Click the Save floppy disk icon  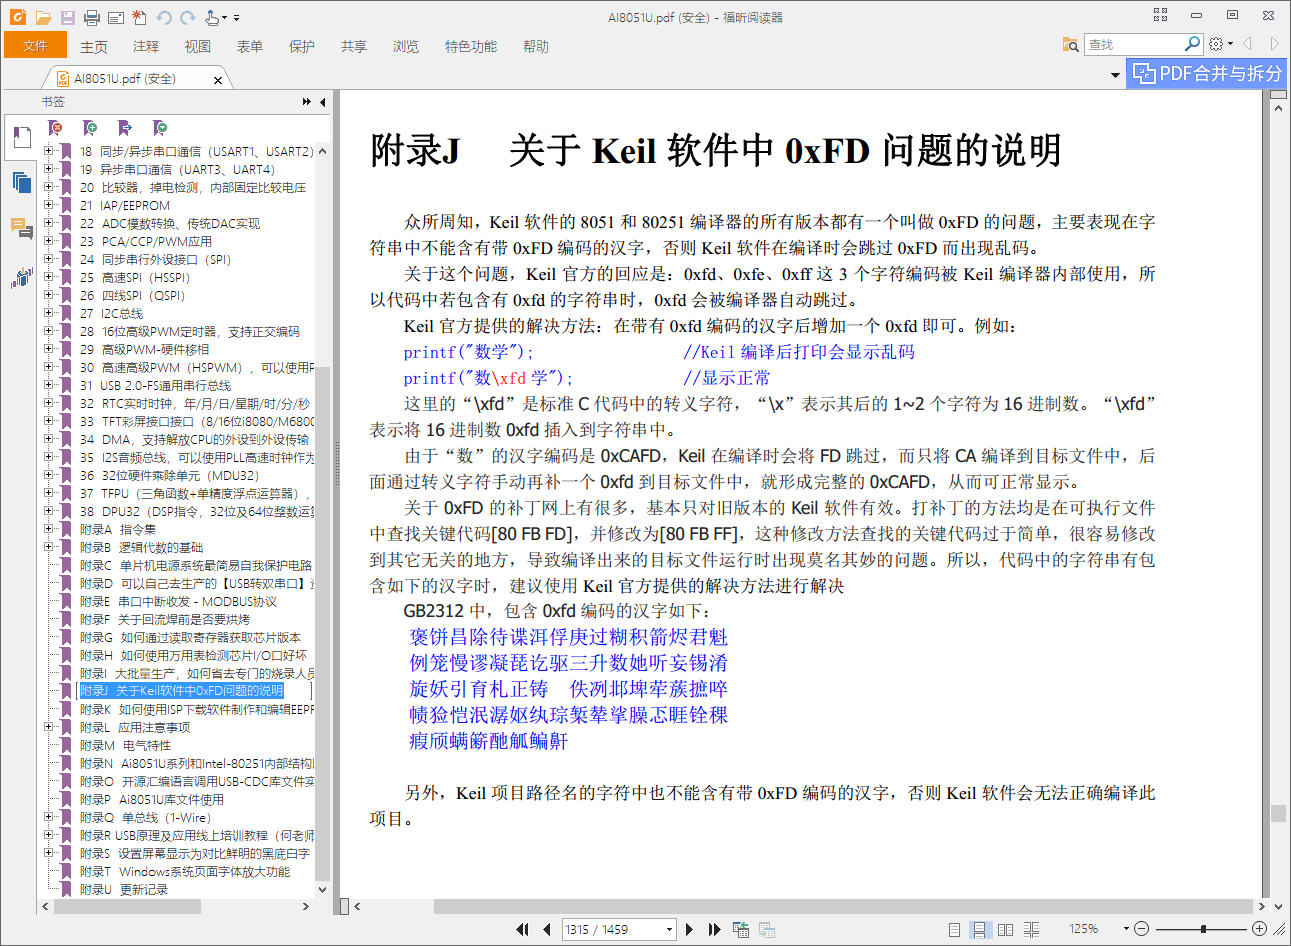(68, 18)
